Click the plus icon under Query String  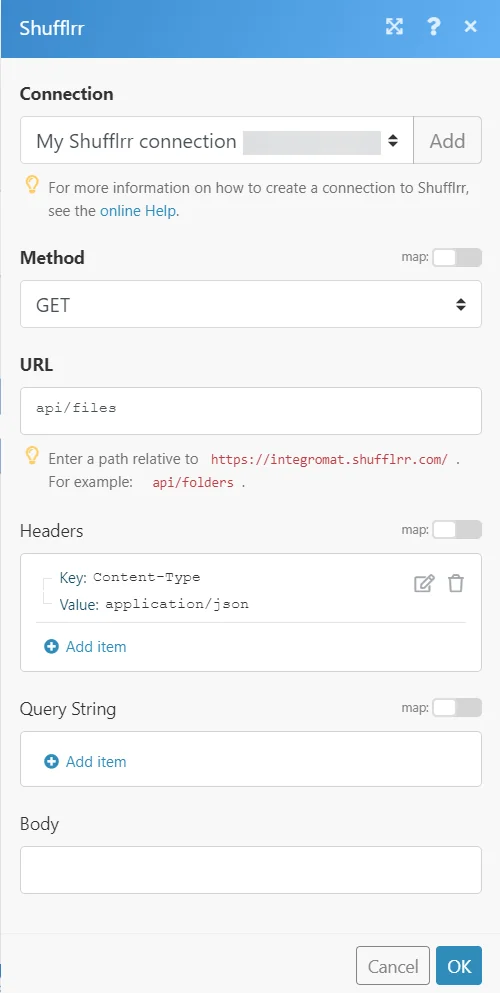[x=51, y=761]
